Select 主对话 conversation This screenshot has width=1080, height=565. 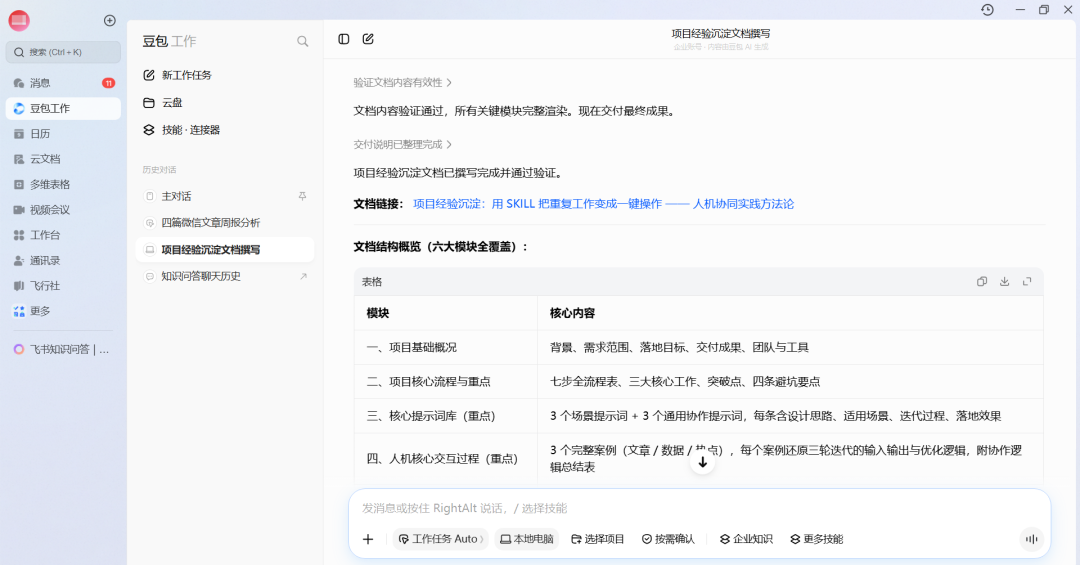coord(225,196)
